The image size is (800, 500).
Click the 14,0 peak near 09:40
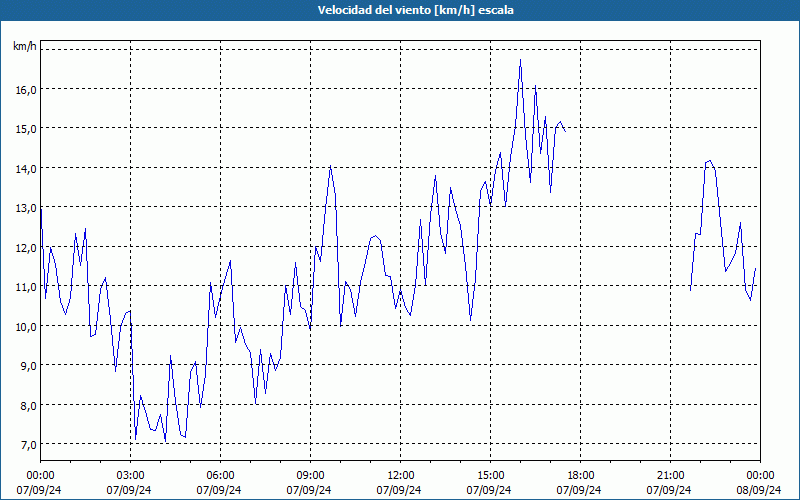click(x=331, y=166)
